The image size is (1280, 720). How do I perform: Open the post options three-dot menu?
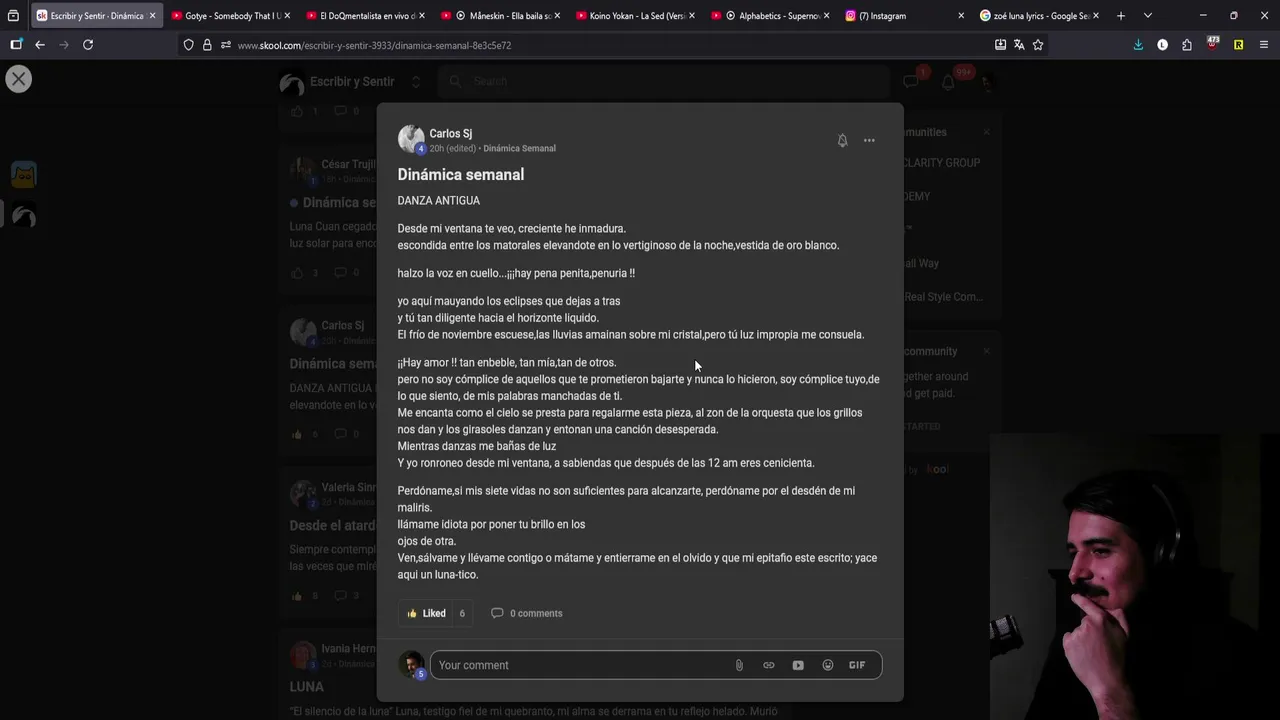(x=869, y=141)
